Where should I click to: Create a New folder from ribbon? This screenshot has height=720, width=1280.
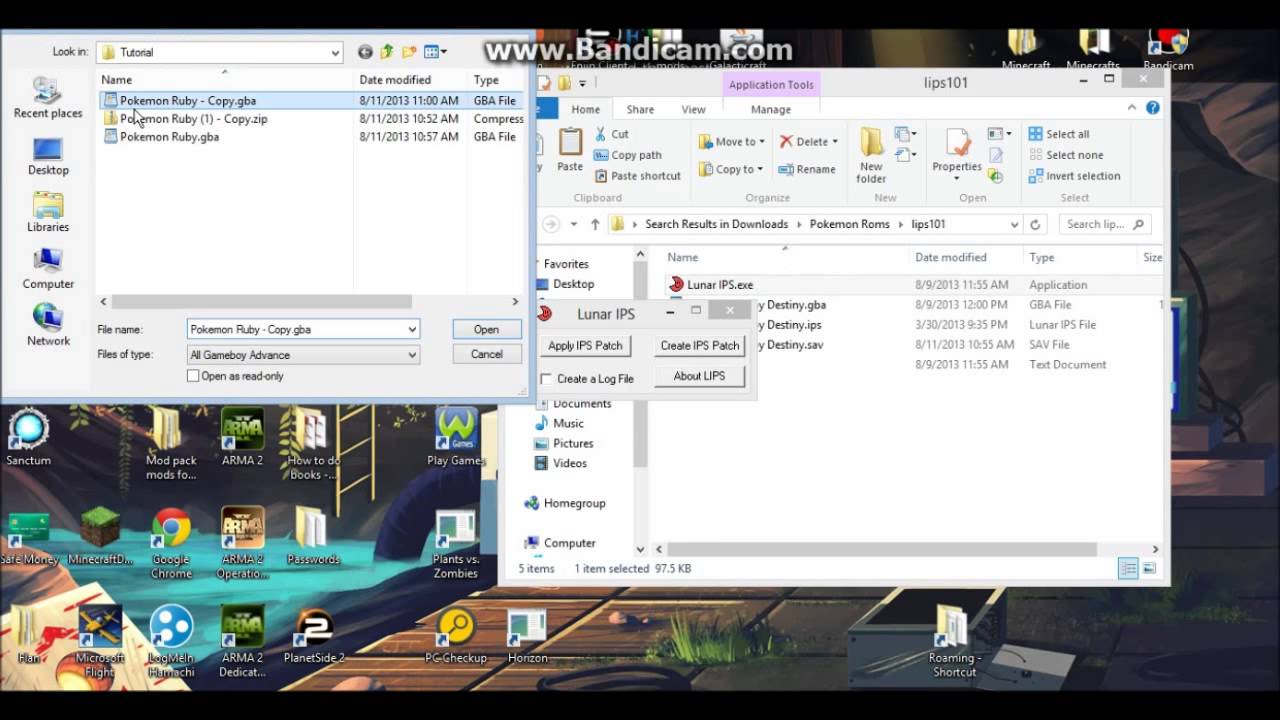coord(871,155)
